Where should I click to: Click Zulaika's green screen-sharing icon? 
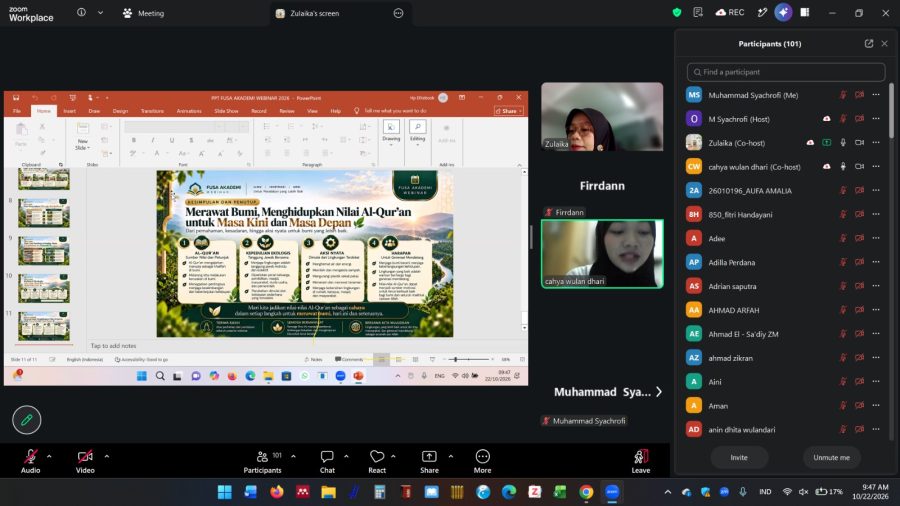pos(827,143)
